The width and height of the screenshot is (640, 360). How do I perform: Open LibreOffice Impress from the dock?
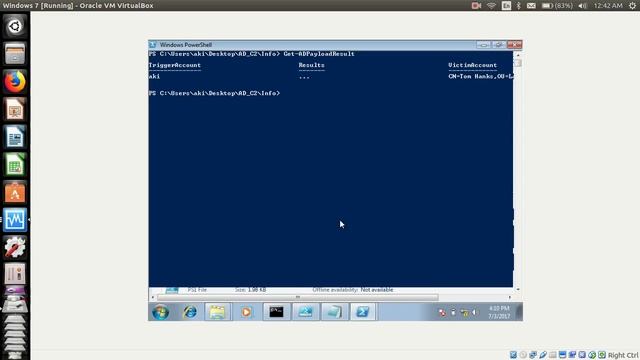(x=15, y=109)
